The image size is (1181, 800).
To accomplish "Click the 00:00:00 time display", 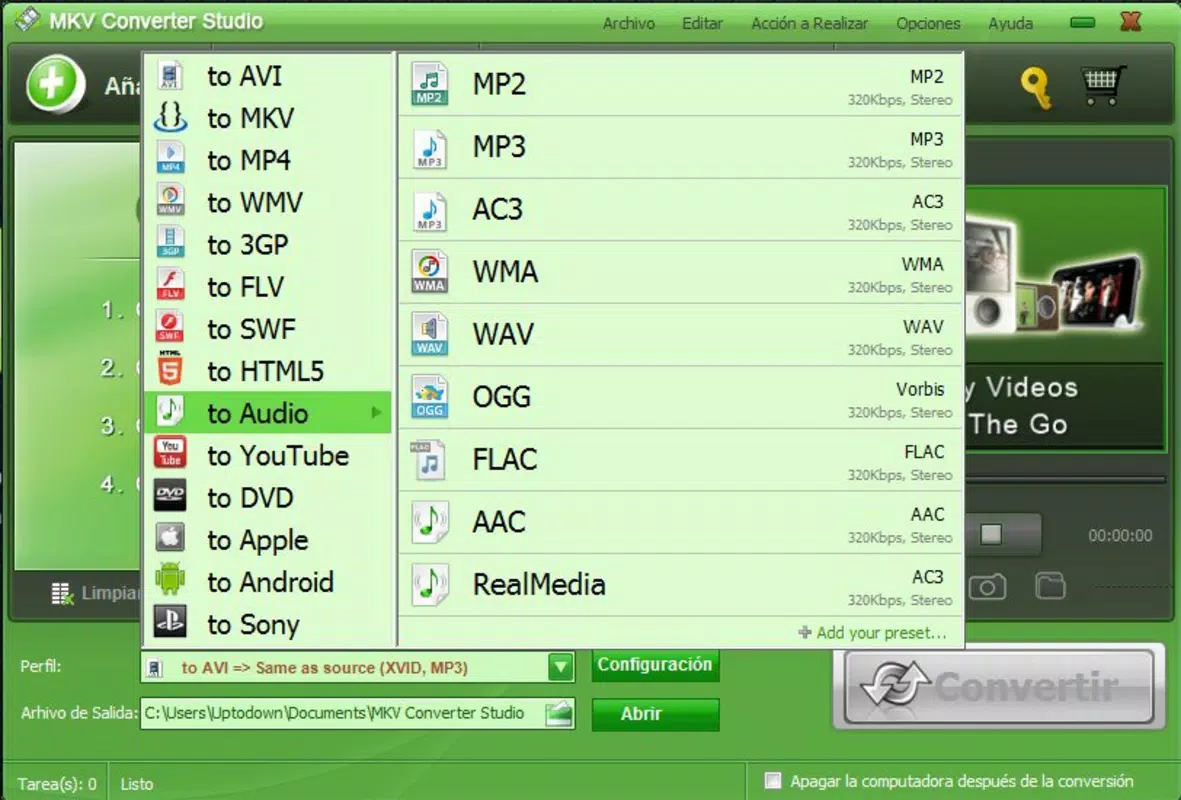I will click(x=1120, y=536).
